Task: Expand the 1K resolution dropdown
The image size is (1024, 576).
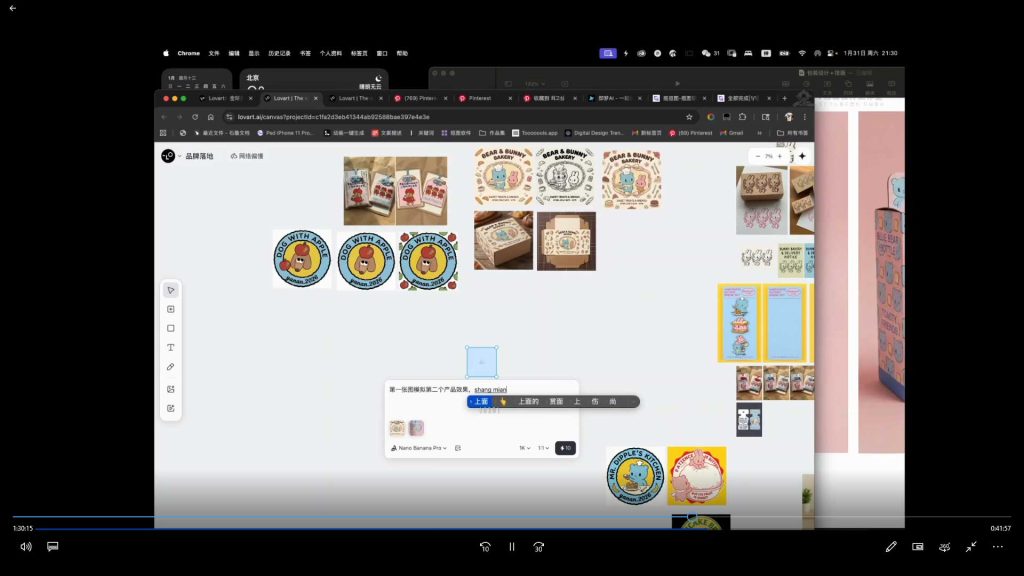Action: (x=524, y=448)
